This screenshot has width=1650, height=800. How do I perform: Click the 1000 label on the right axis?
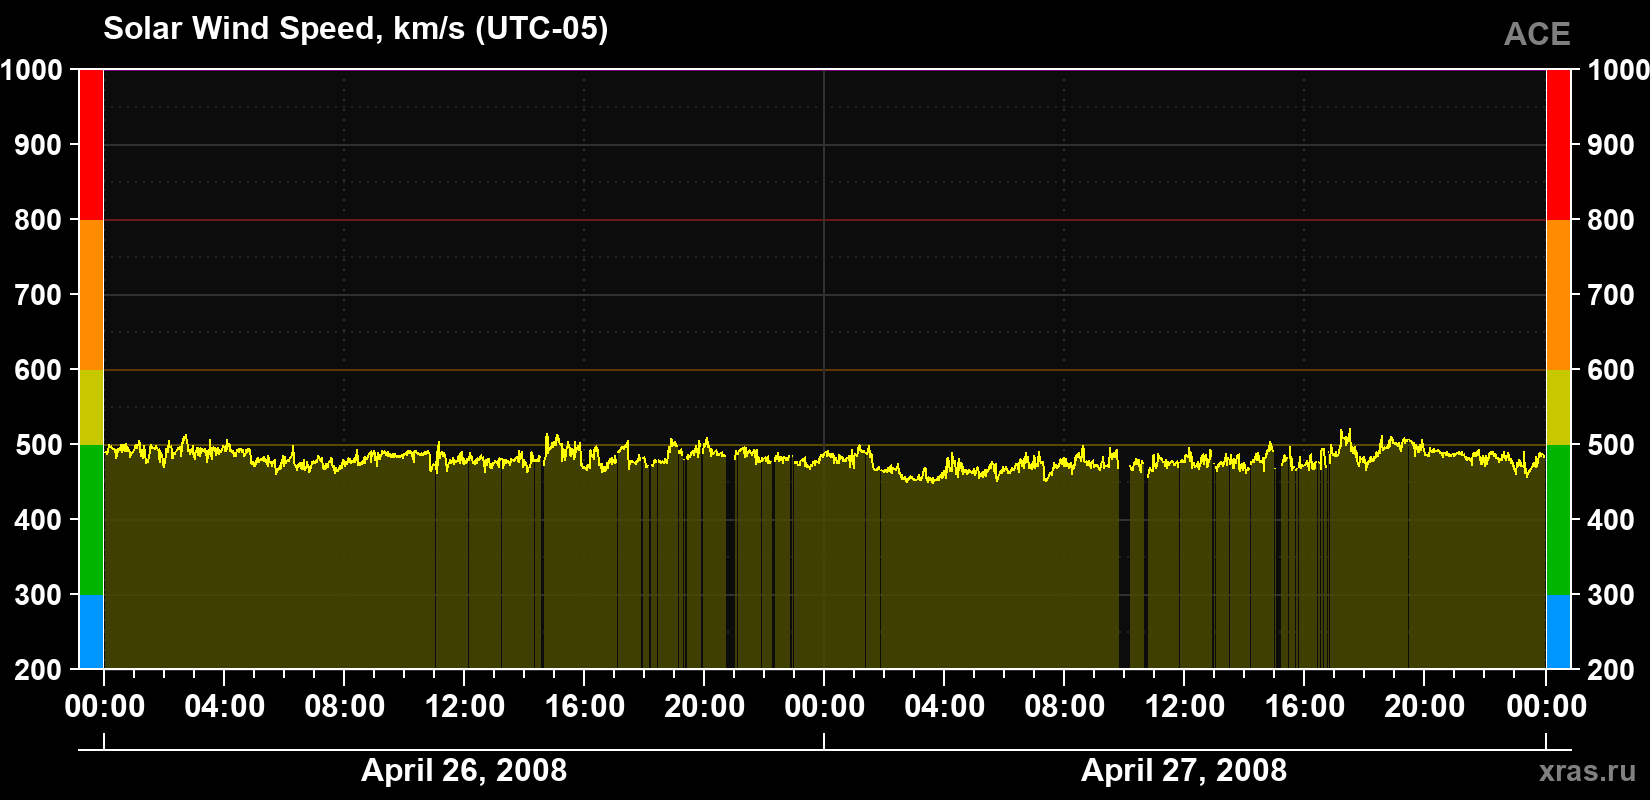click(1618, 70)
